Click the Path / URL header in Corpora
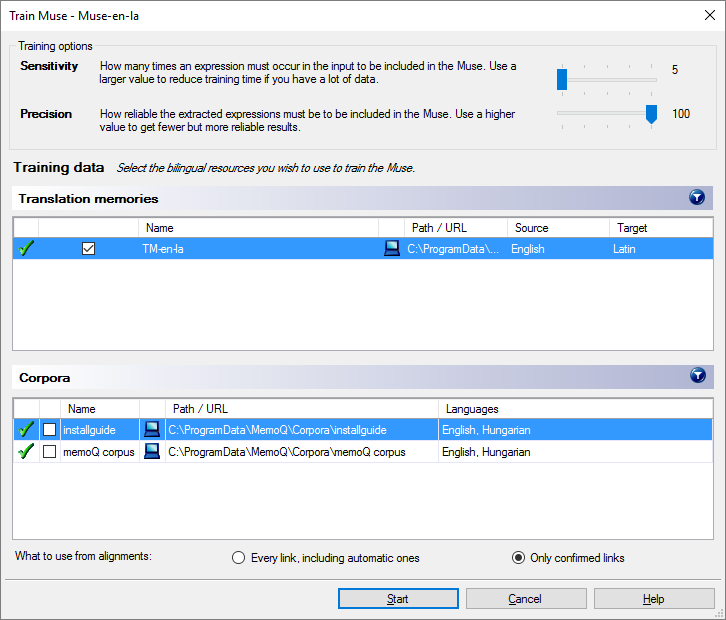This screenshot has height=620, width=726. [x=300, y=409]
